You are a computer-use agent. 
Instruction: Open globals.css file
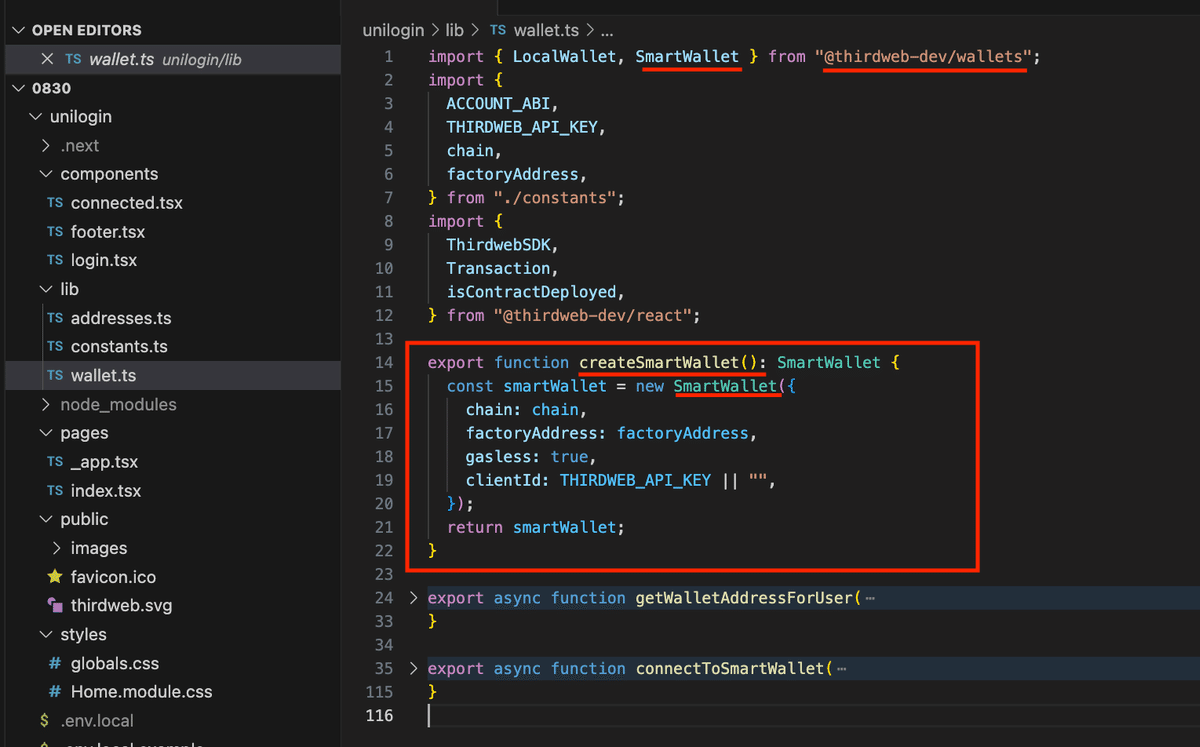[115, 663]
